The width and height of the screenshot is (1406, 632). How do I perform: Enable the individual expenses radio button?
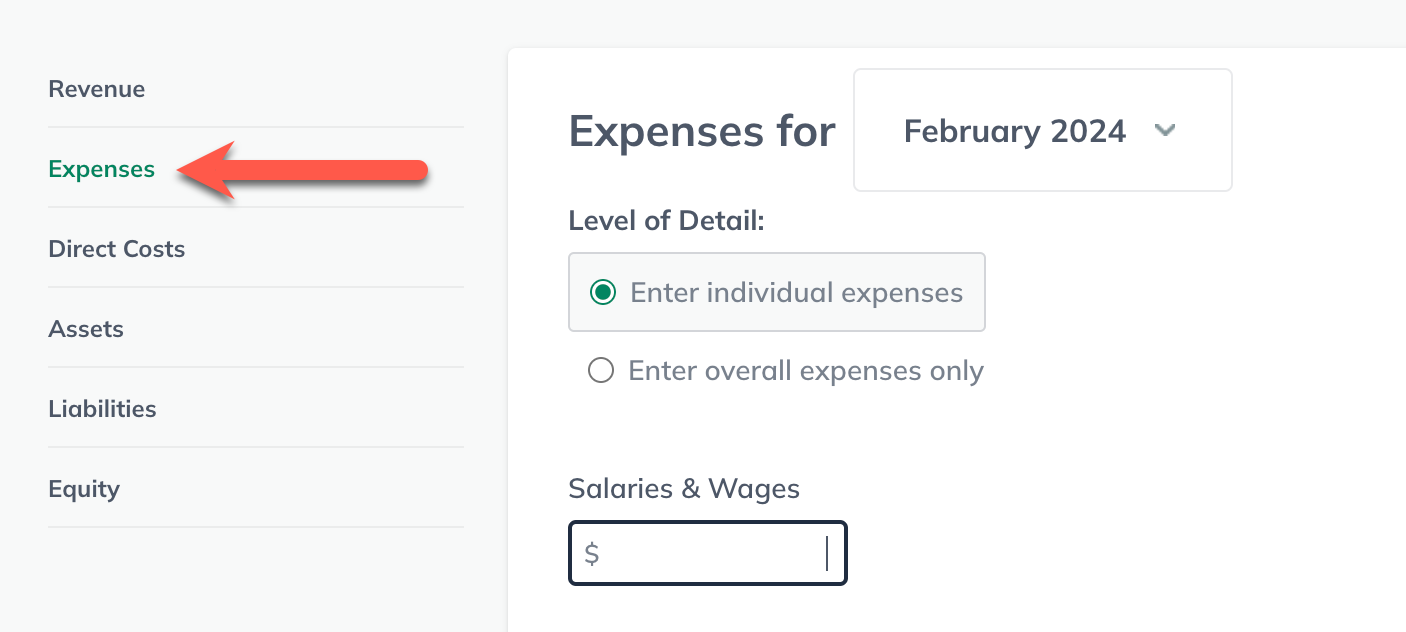601,292
